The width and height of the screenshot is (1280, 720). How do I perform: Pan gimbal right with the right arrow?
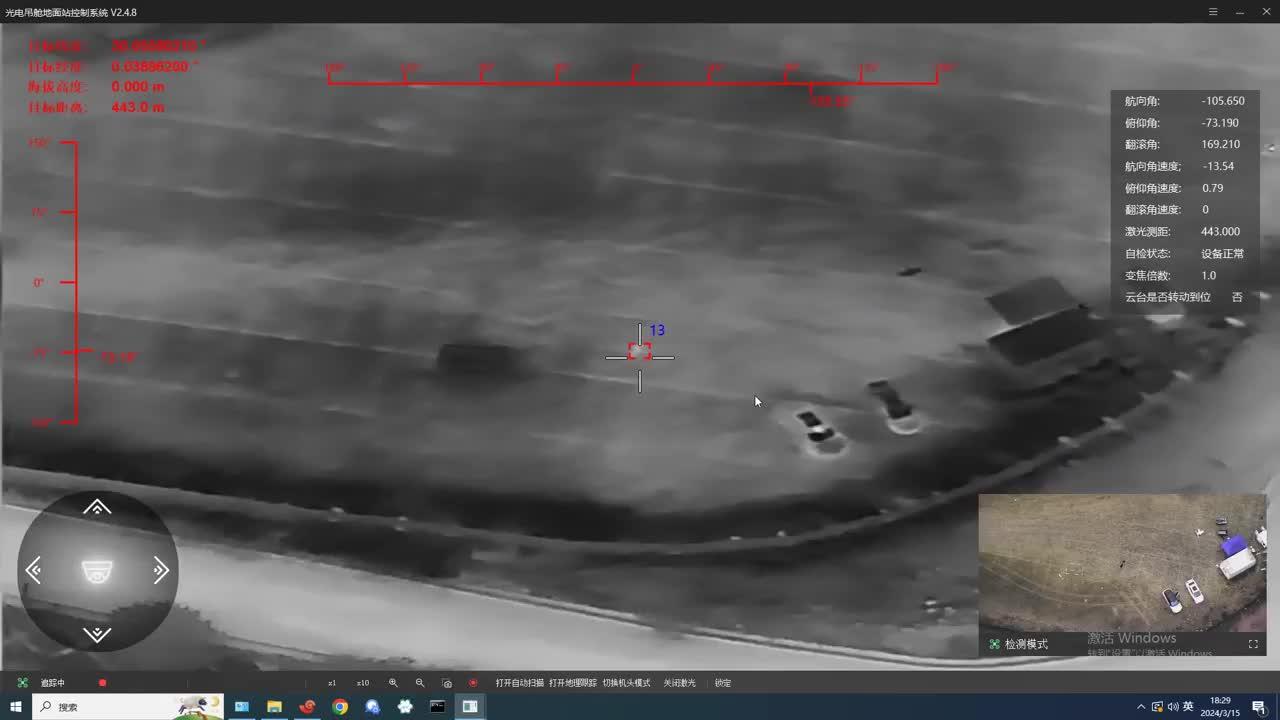click(161, 571)
